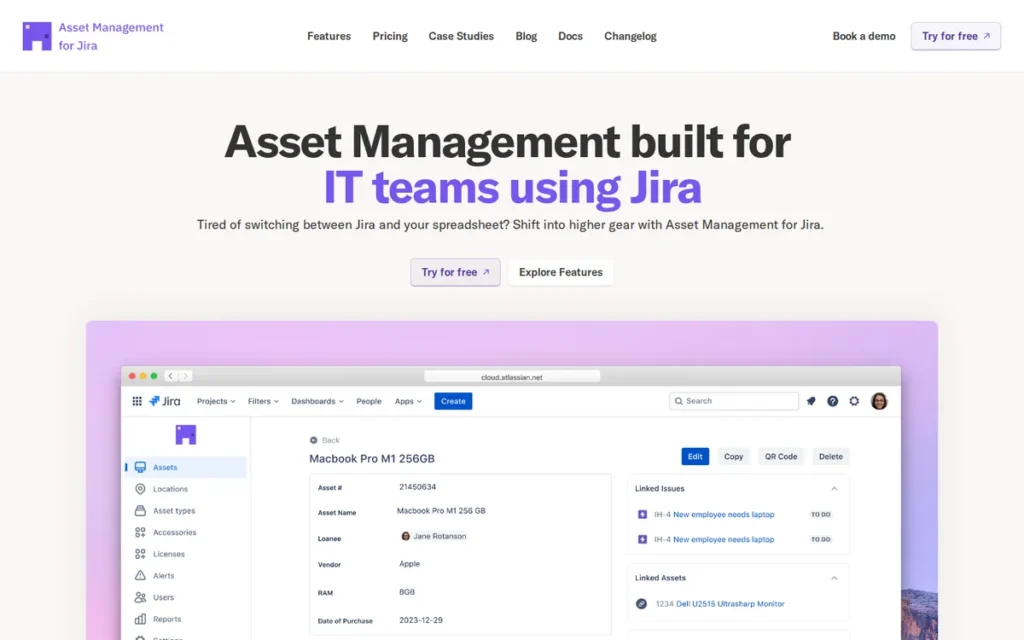This screenshot has height=640, width=1024.
Task: Open the Dashboards dropdown
Action: point(317,401)
